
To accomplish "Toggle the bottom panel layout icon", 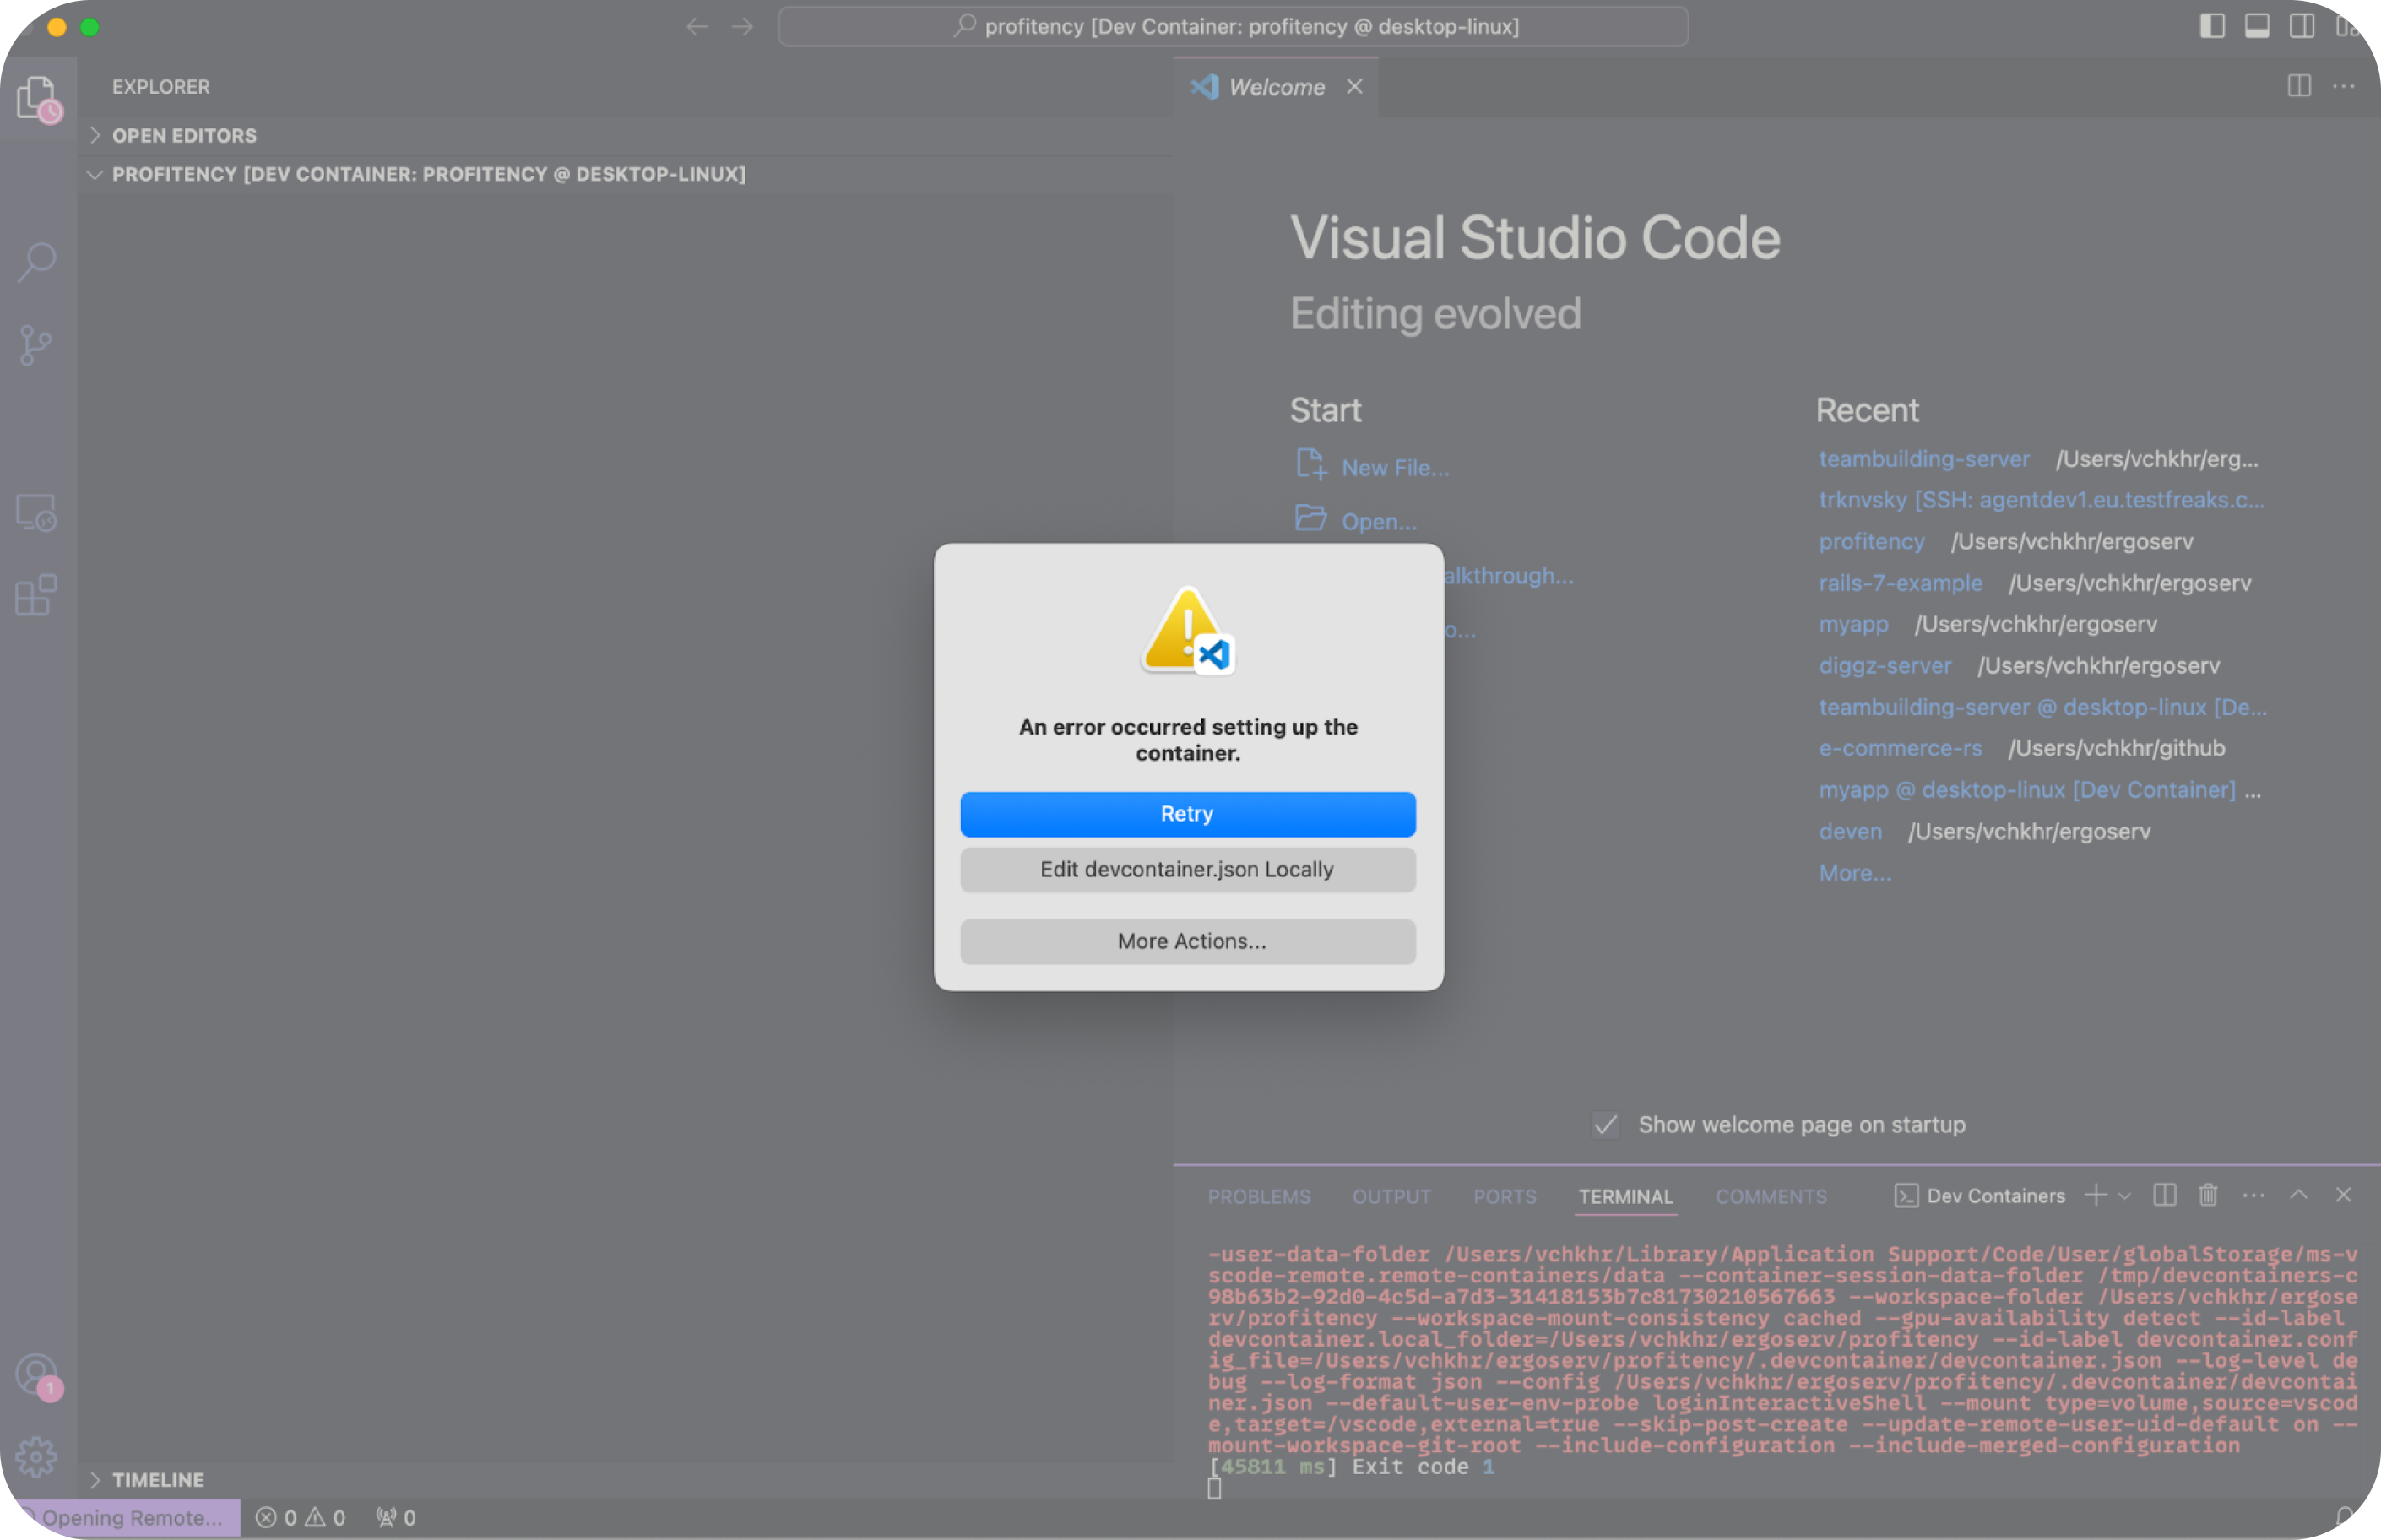I will [x=2257, y=26].
